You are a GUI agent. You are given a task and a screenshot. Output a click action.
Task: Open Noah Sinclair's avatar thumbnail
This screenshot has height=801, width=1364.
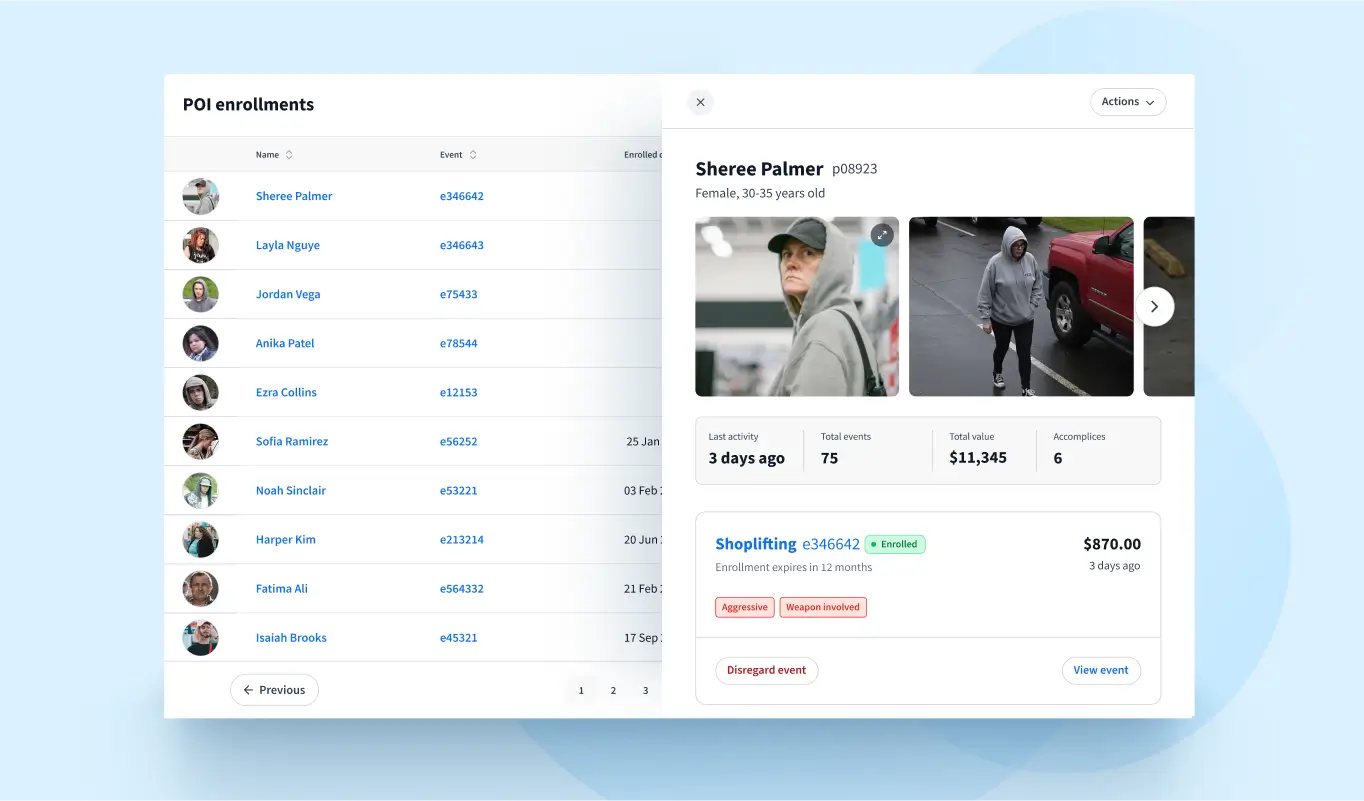pyautogui.click(x=200, y=490)
